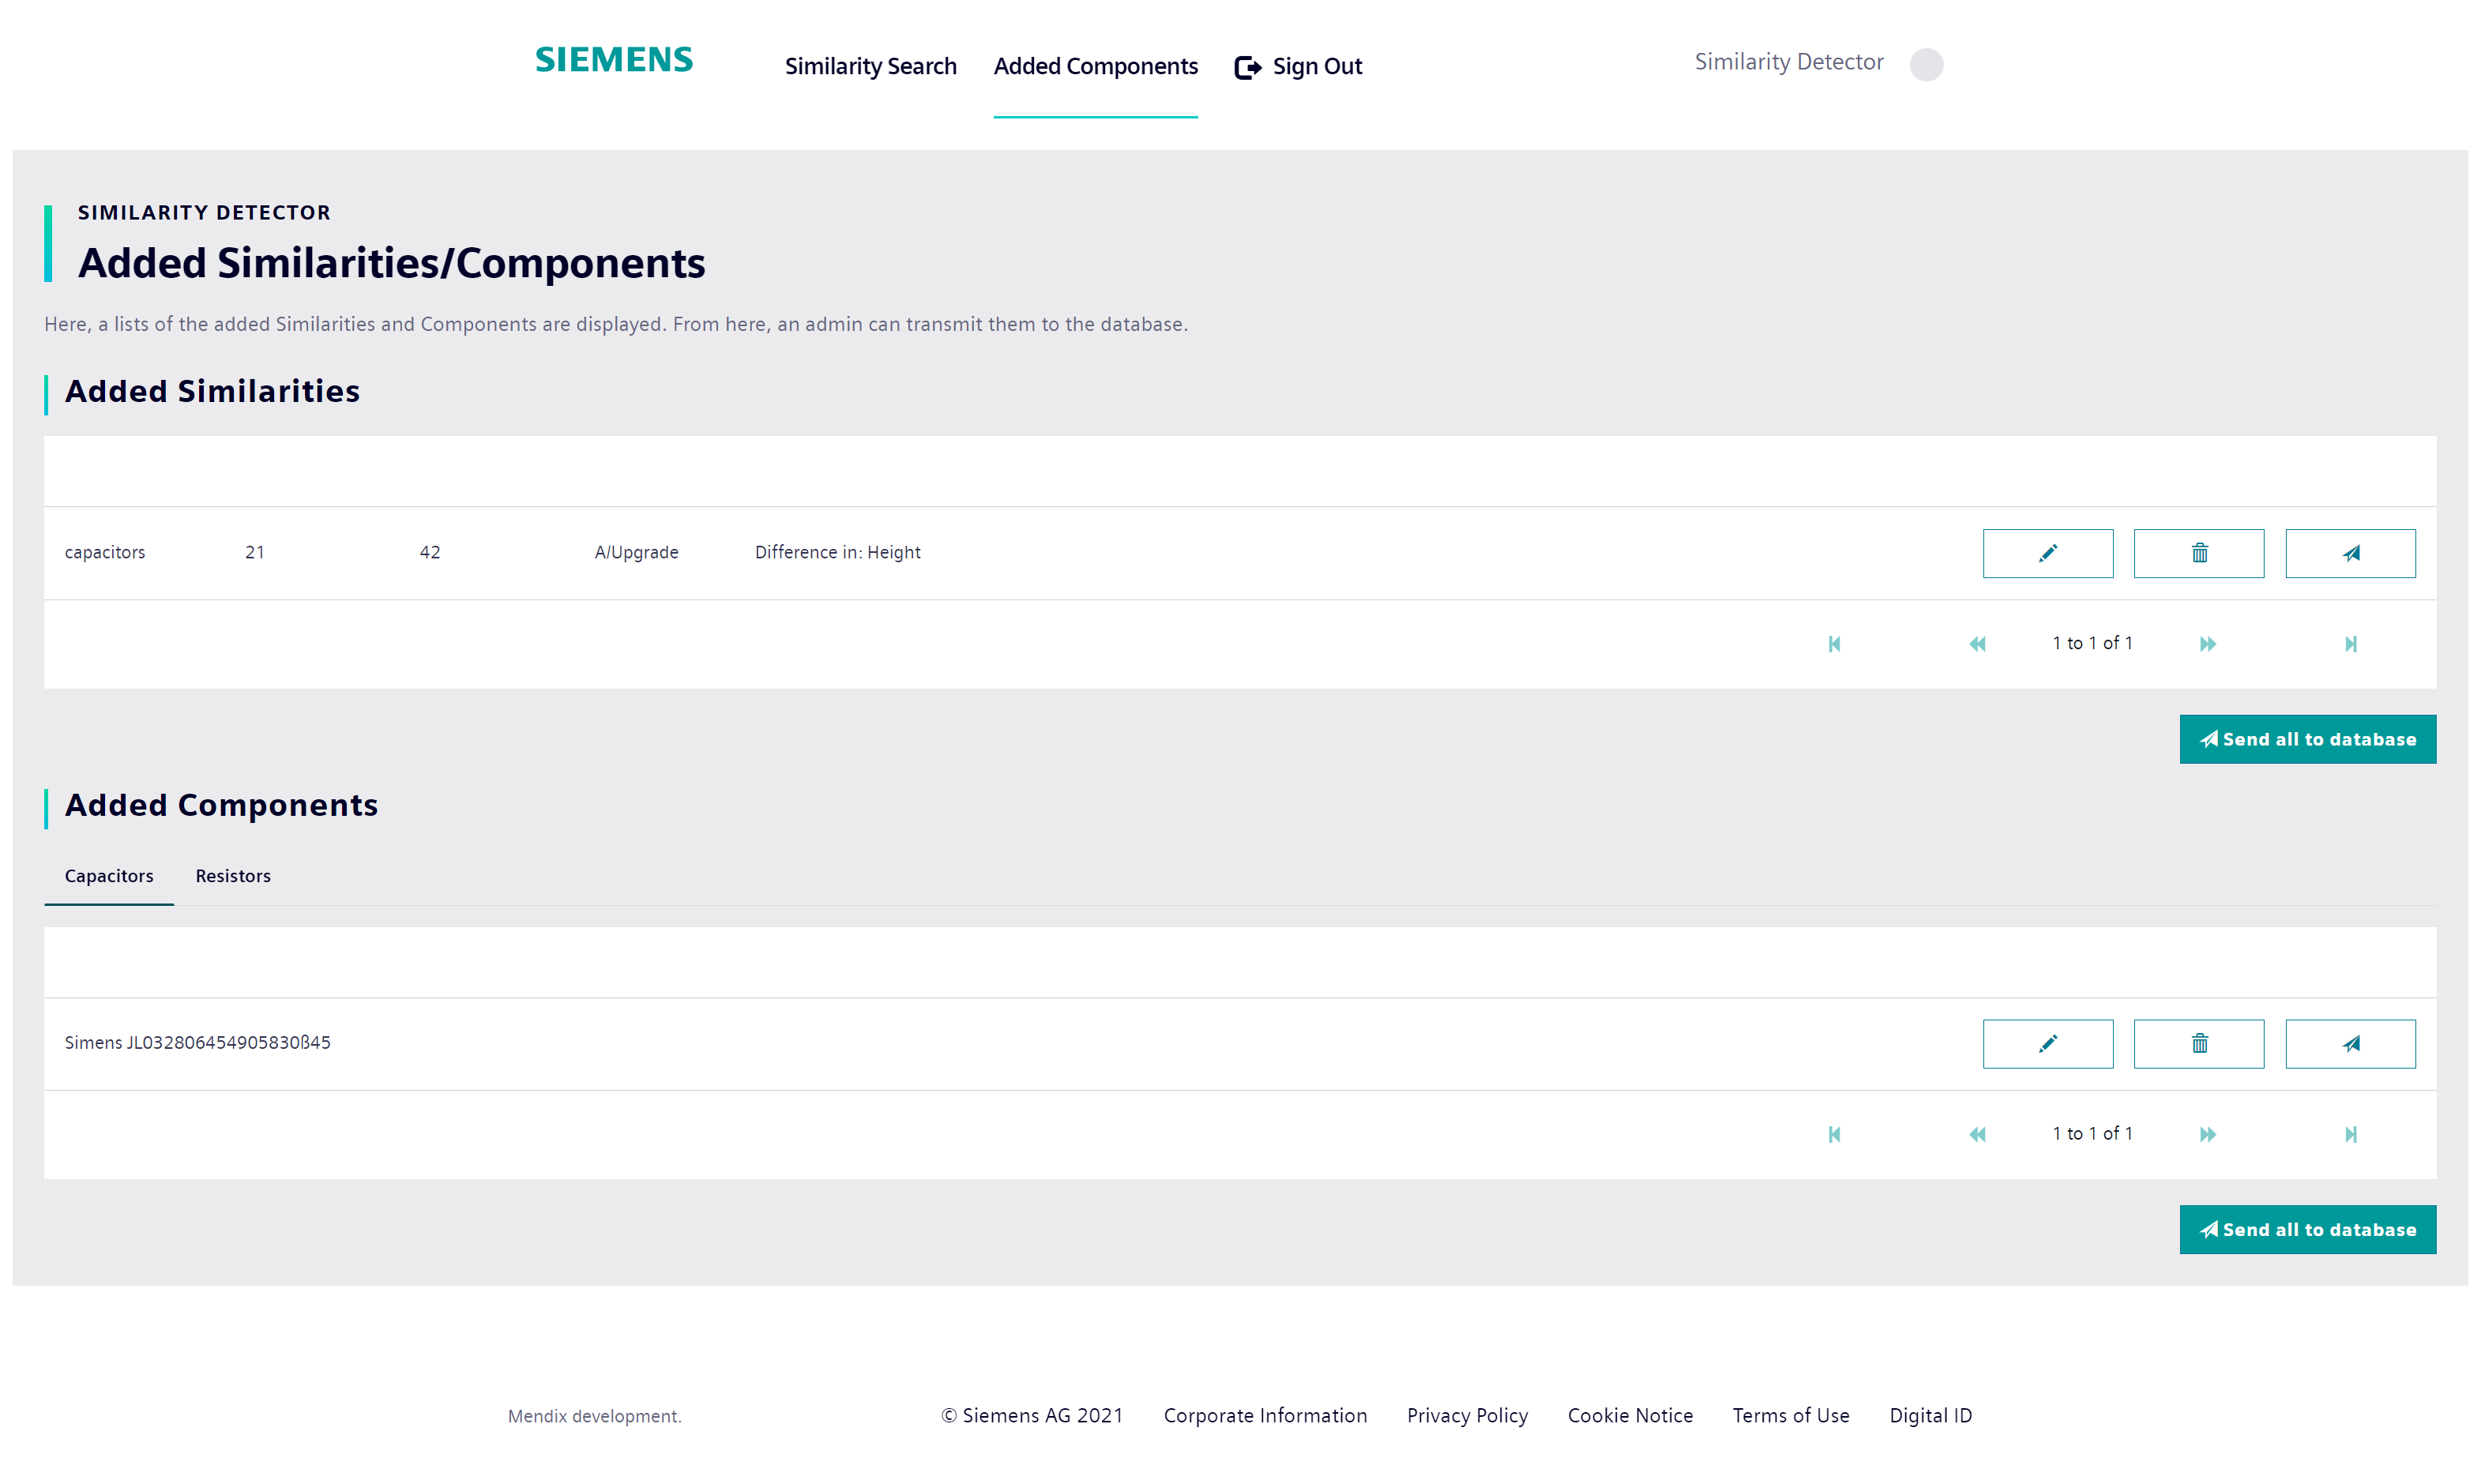The image size is (2481, 1484).
Task: Navigate to last page in Added Similarities
Action: point(2351,643)
